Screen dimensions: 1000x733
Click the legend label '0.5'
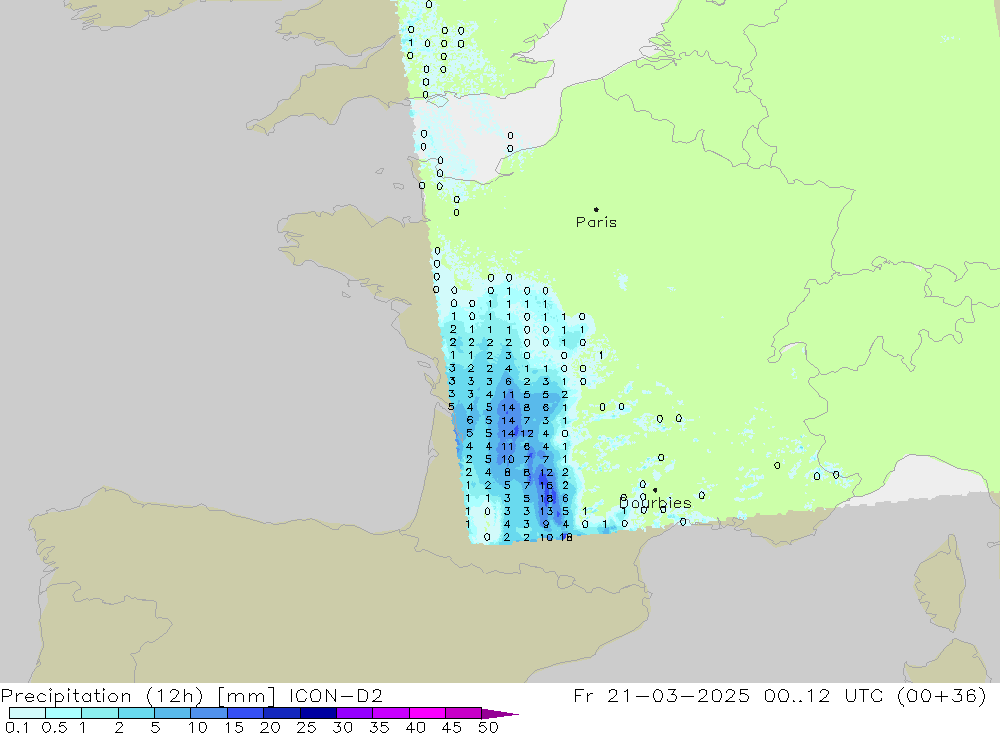pyautogui.click(x=54, y=727)
